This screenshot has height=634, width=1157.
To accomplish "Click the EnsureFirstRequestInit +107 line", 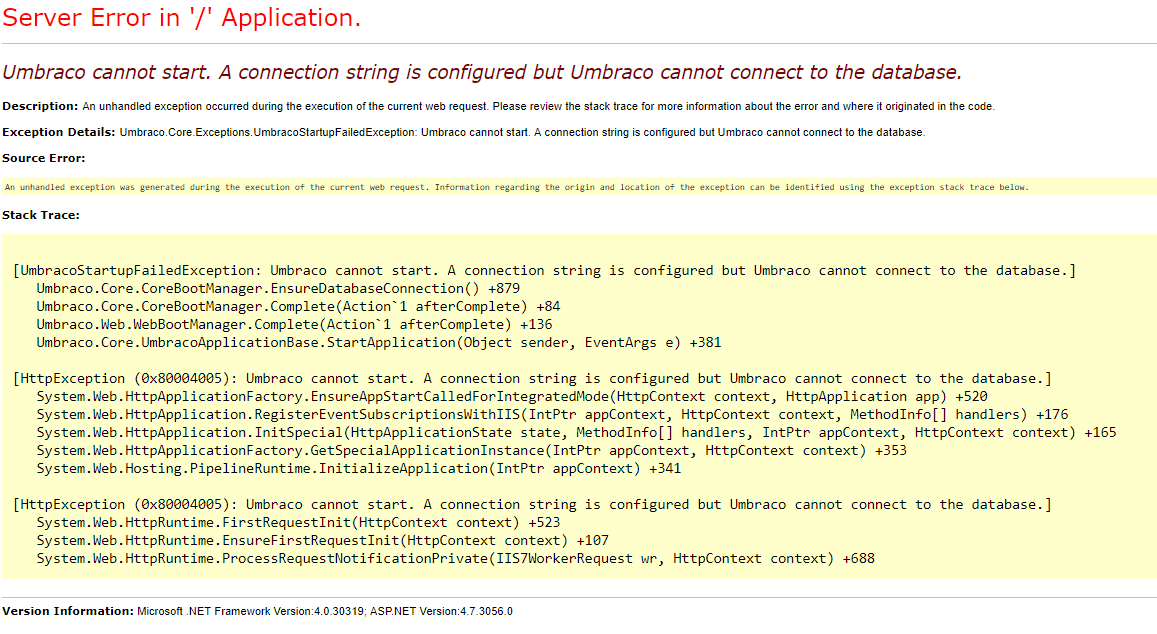I will tap(322, 541).
